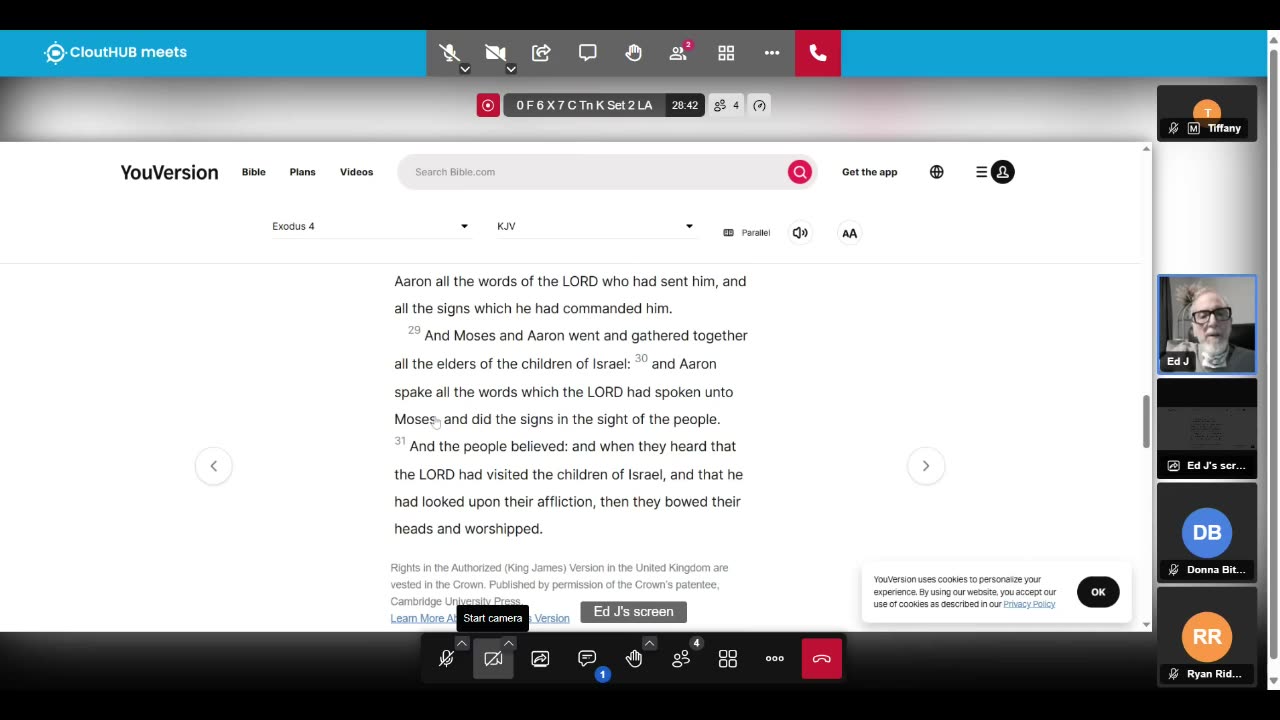Toggle Parallel reading mode

(746, 233)
